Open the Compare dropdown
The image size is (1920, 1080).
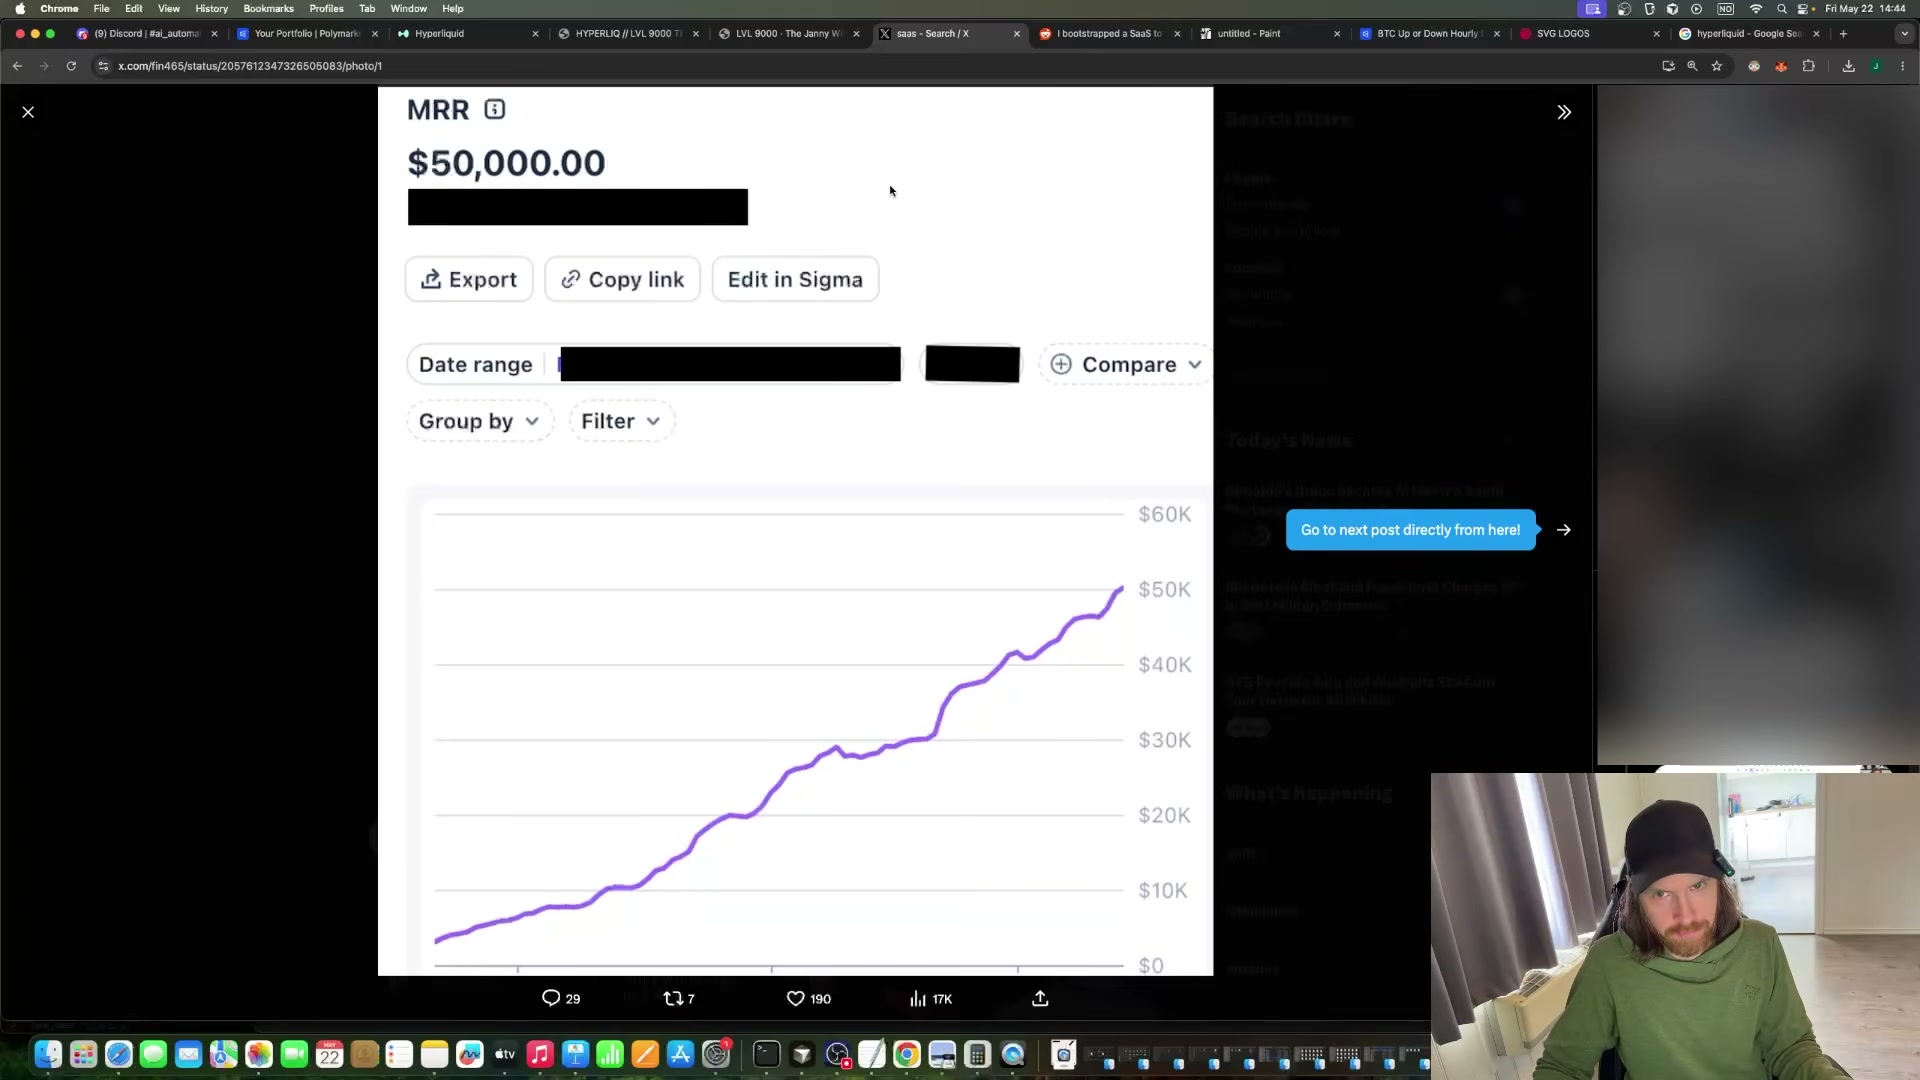click(x=1126, y=364)
